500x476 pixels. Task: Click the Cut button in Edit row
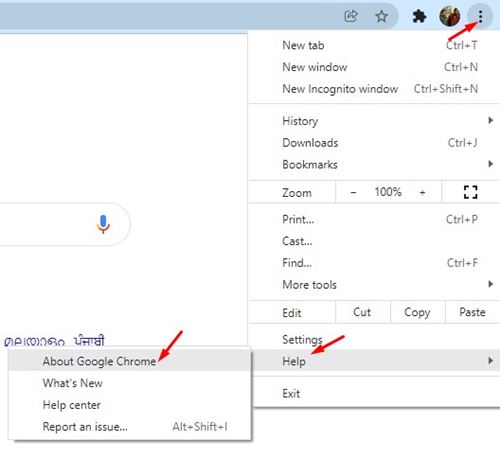coord(362,312)
